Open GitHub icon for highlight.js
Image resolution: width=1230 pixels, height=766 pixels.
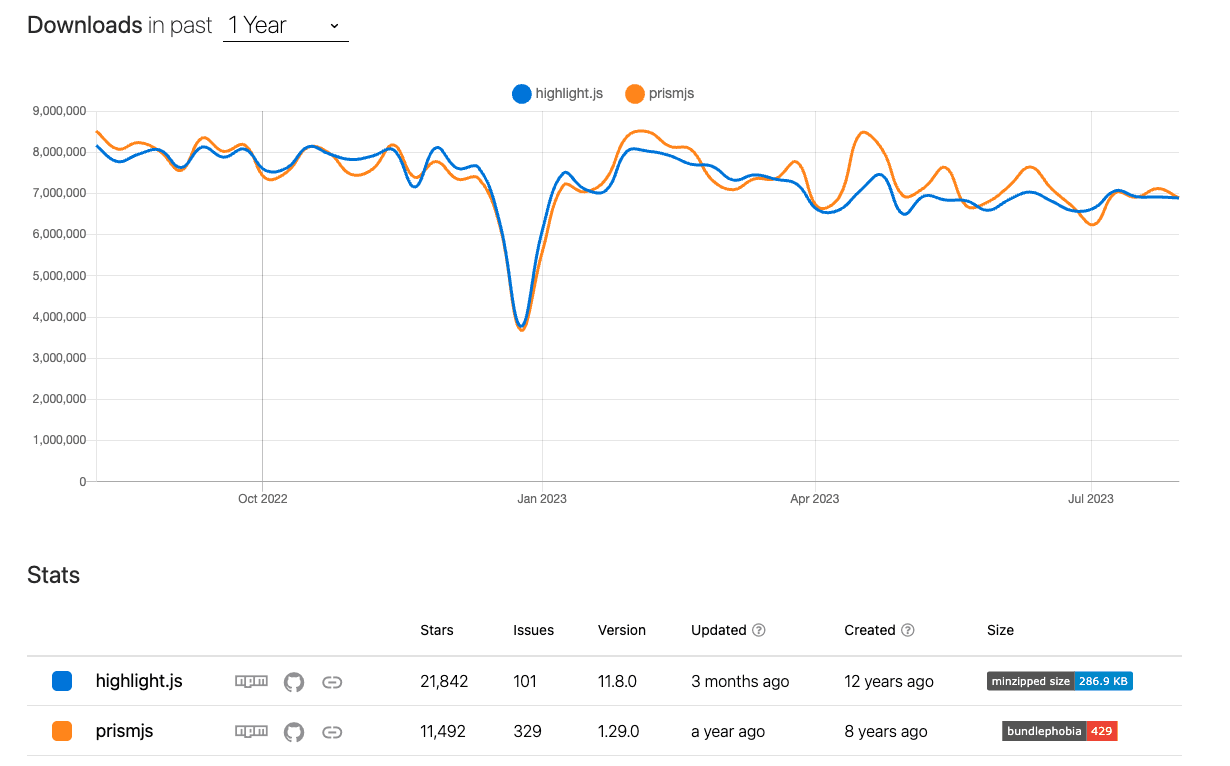tap(294, 681)
